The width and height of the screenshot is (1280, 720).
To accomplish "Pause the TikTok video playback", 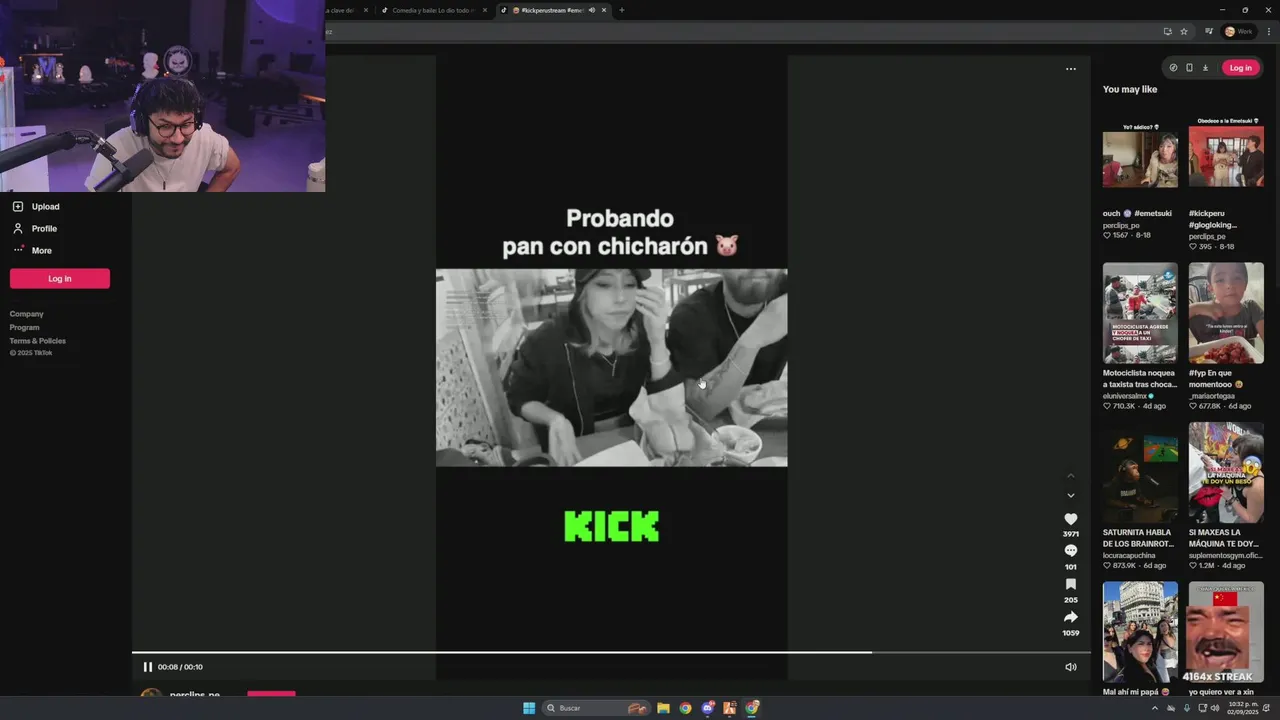I will point(147,667).
